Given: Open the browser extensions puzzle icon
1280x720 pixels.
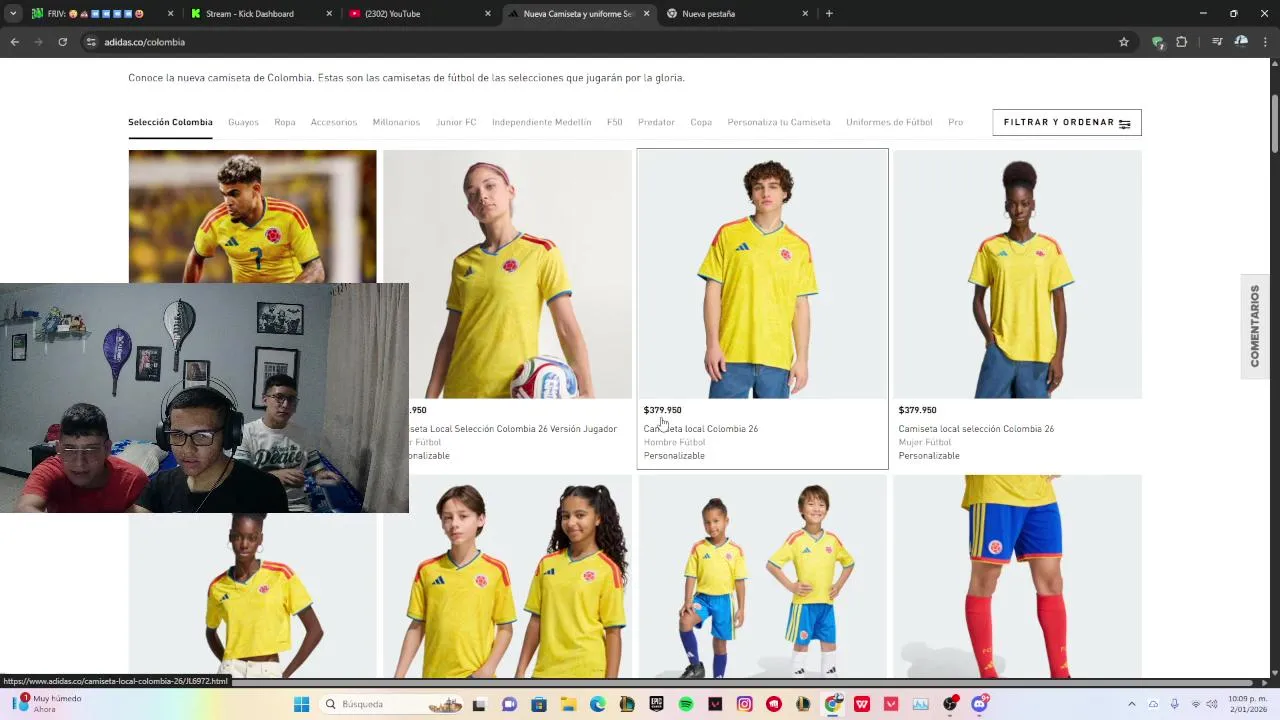Looking at the screenshot, I should click(1181, 42).
